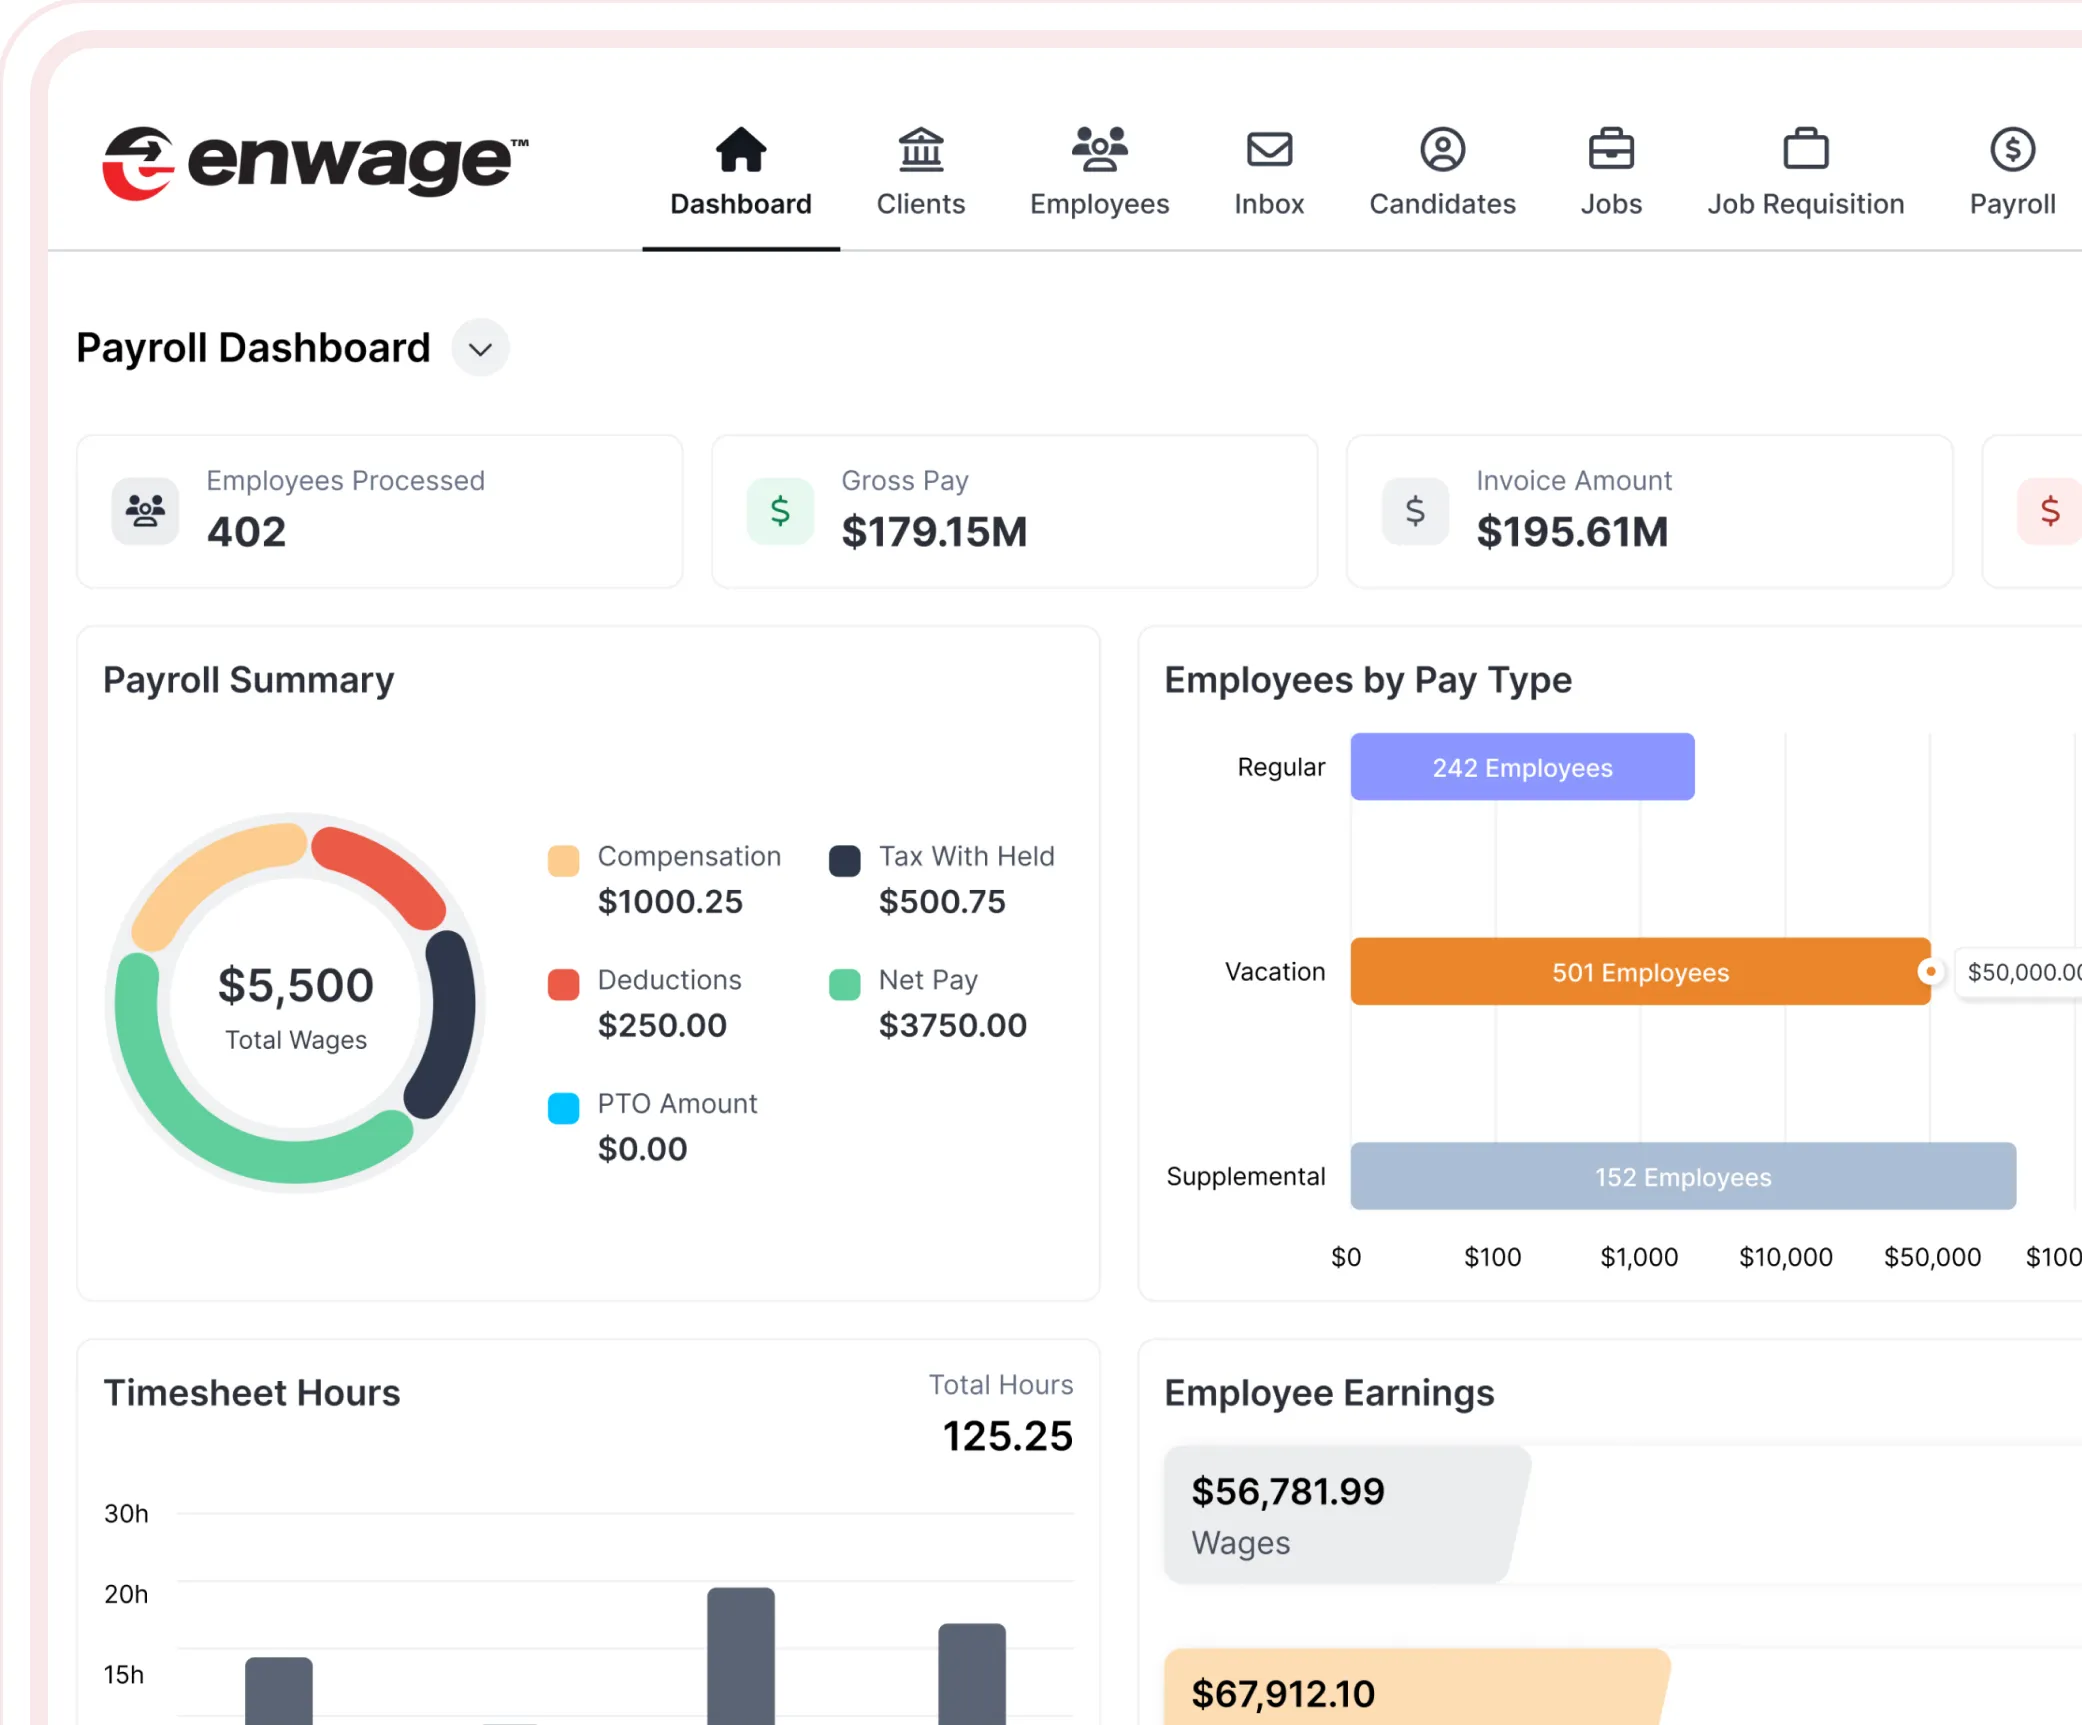This screenshot has width=2082, height=1725.
Task: Select the Employees tab label
Action: [x=1099, y=204]
